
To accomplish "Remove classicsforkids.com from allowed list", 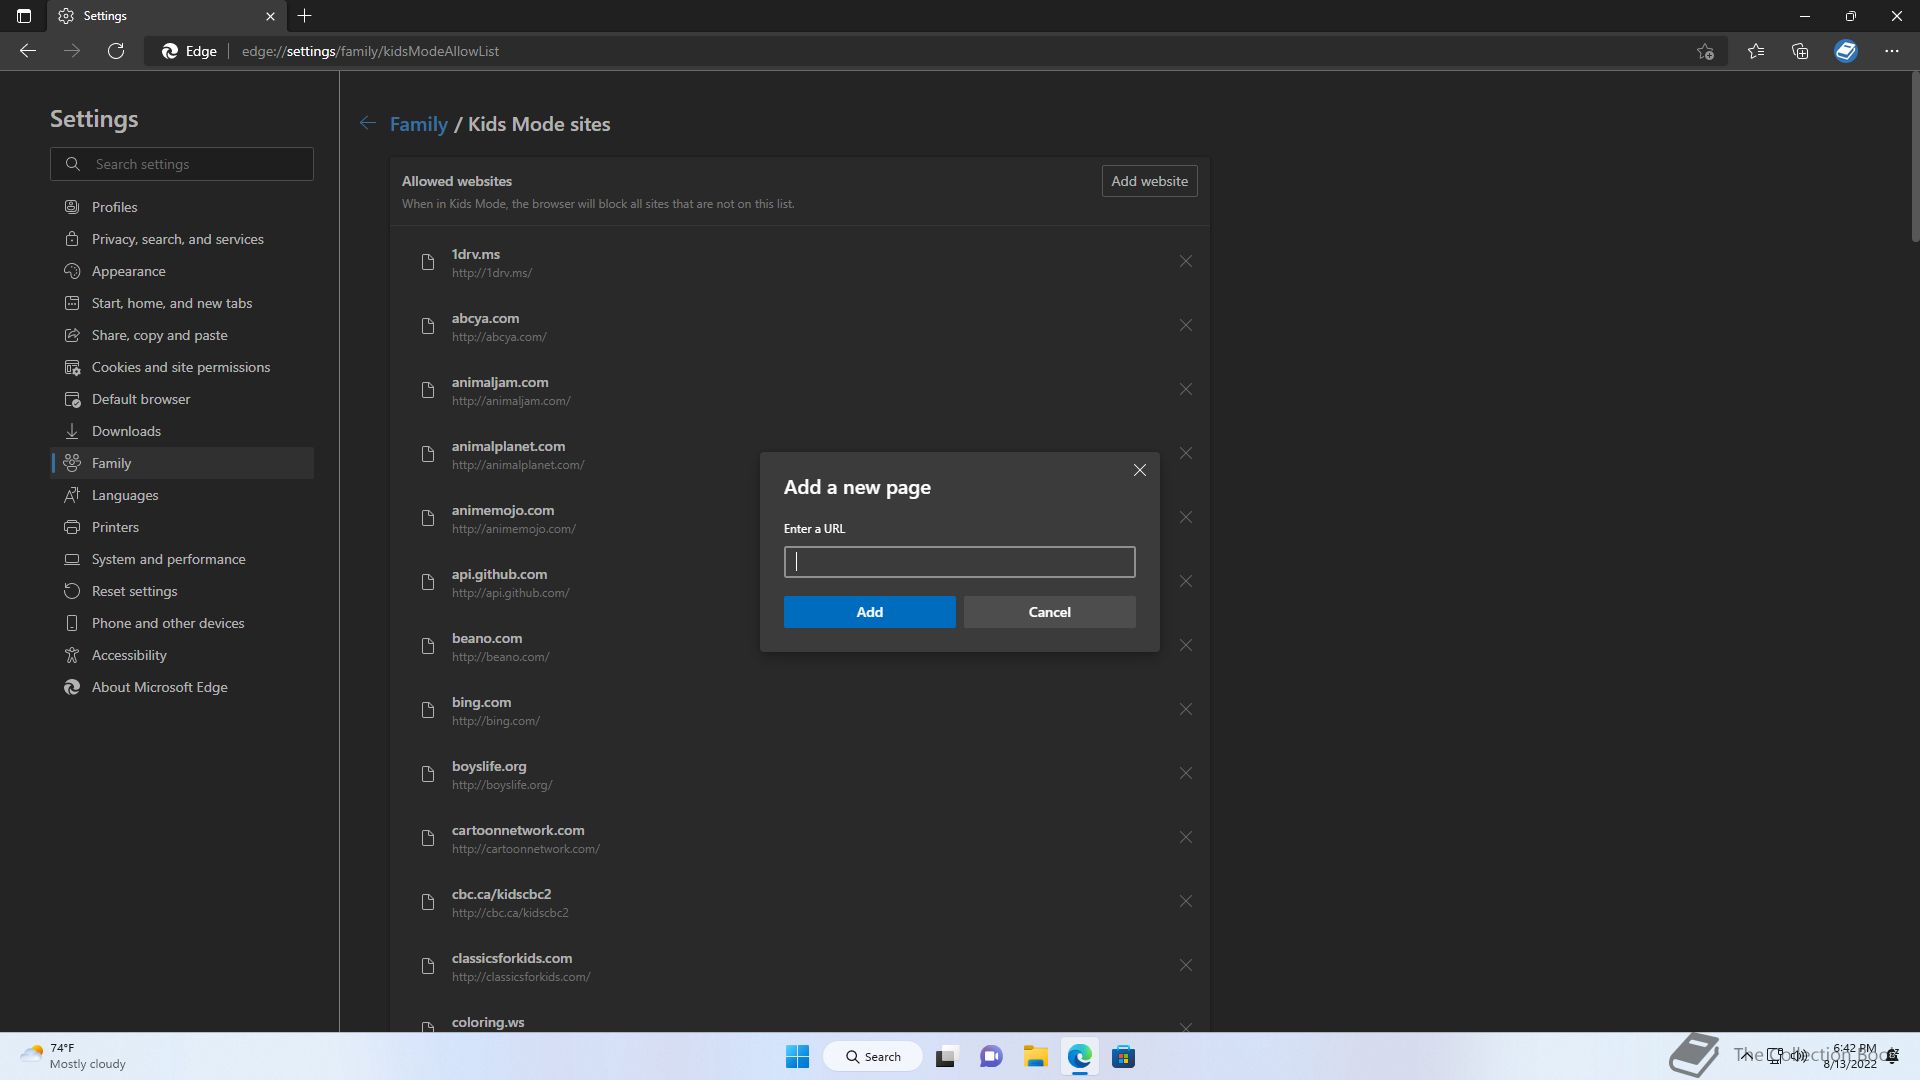I will [x=1185, y=965].
